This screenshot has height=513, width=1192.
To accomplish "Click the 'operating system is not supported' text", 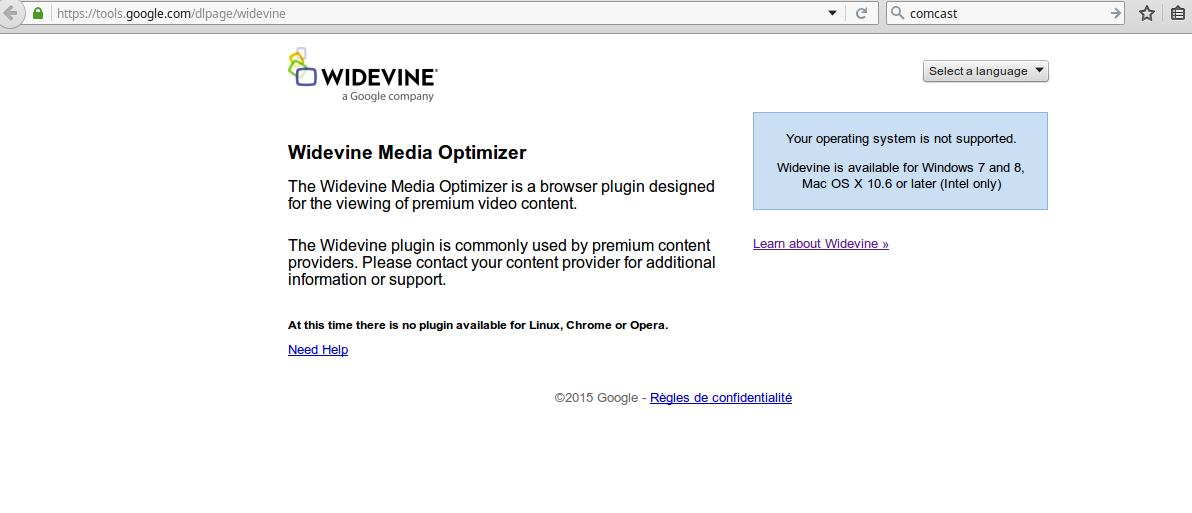I will (901, 139).
